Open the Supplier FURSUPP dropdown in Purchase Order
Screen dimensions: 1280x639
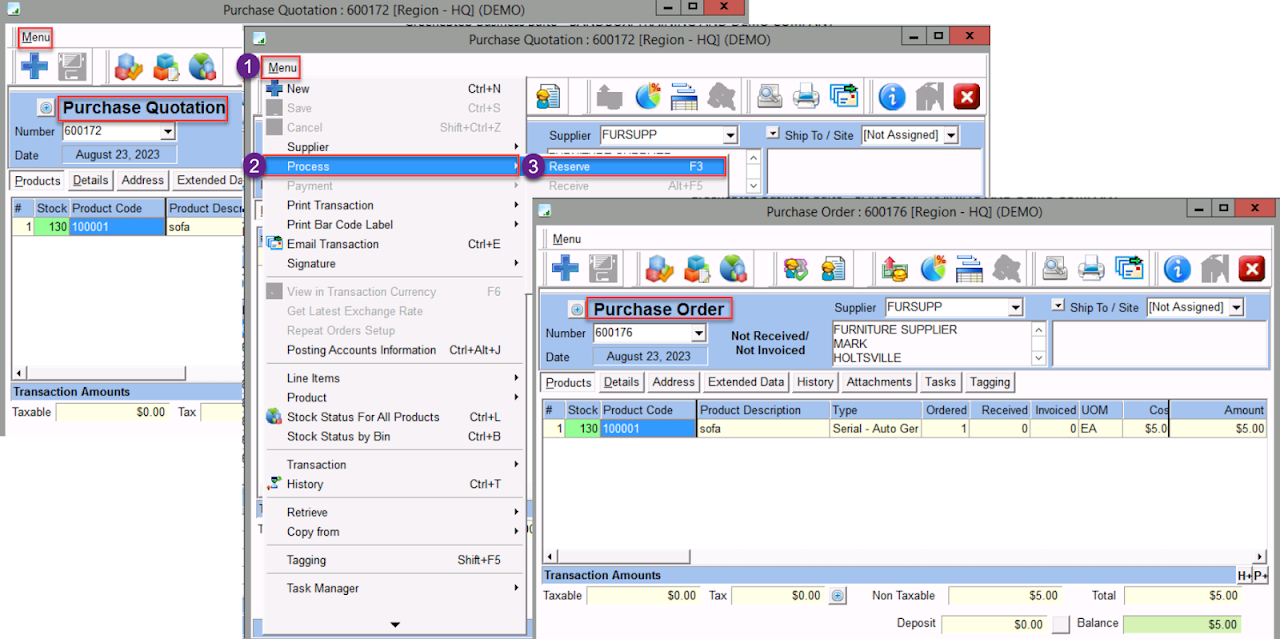(x=1016, y=308)
